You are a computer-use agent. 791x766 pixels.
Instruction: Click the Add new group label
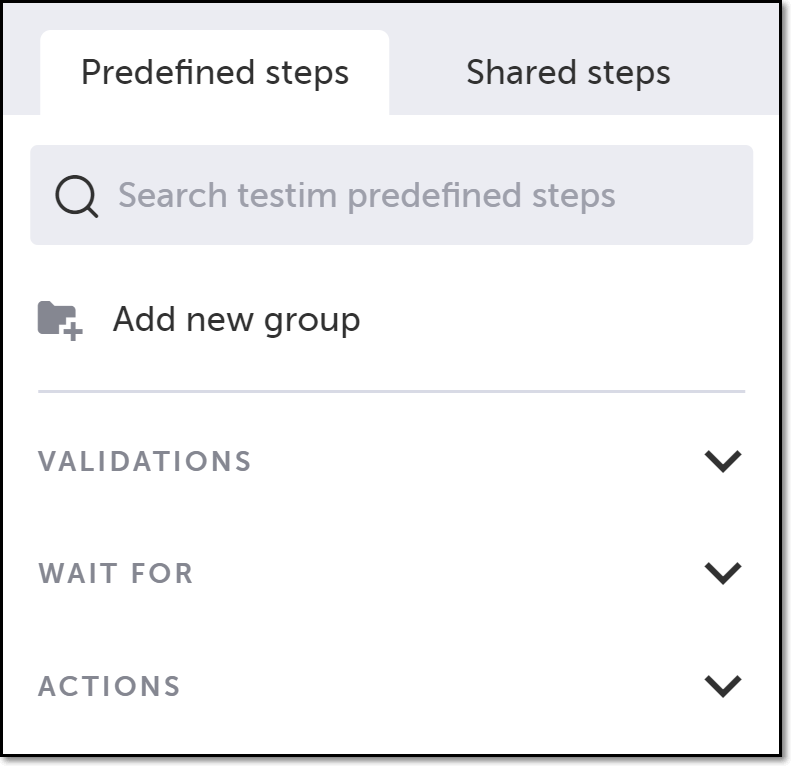[x=236, y=320]
